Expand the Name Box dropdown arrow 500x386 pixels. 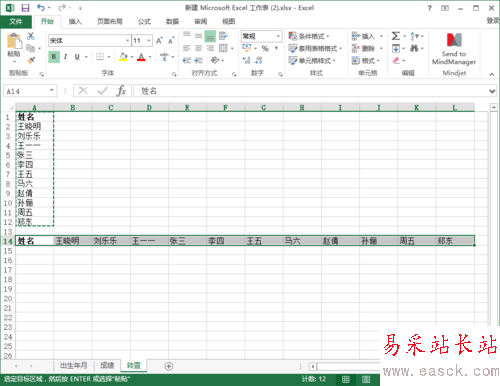(x=52, y=90)
